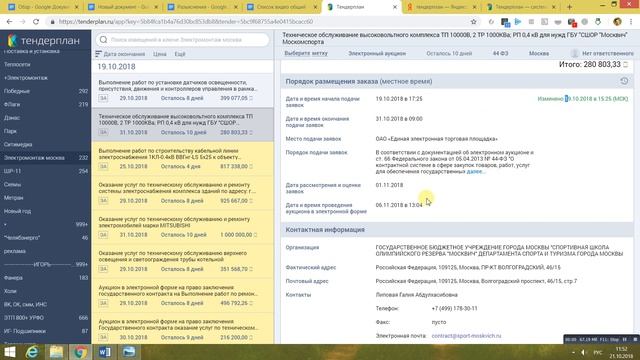Image resolution: width=640 pixels, height=360 pixels.
Task: Bookmark page with the star icon
Action: [473, 22]
